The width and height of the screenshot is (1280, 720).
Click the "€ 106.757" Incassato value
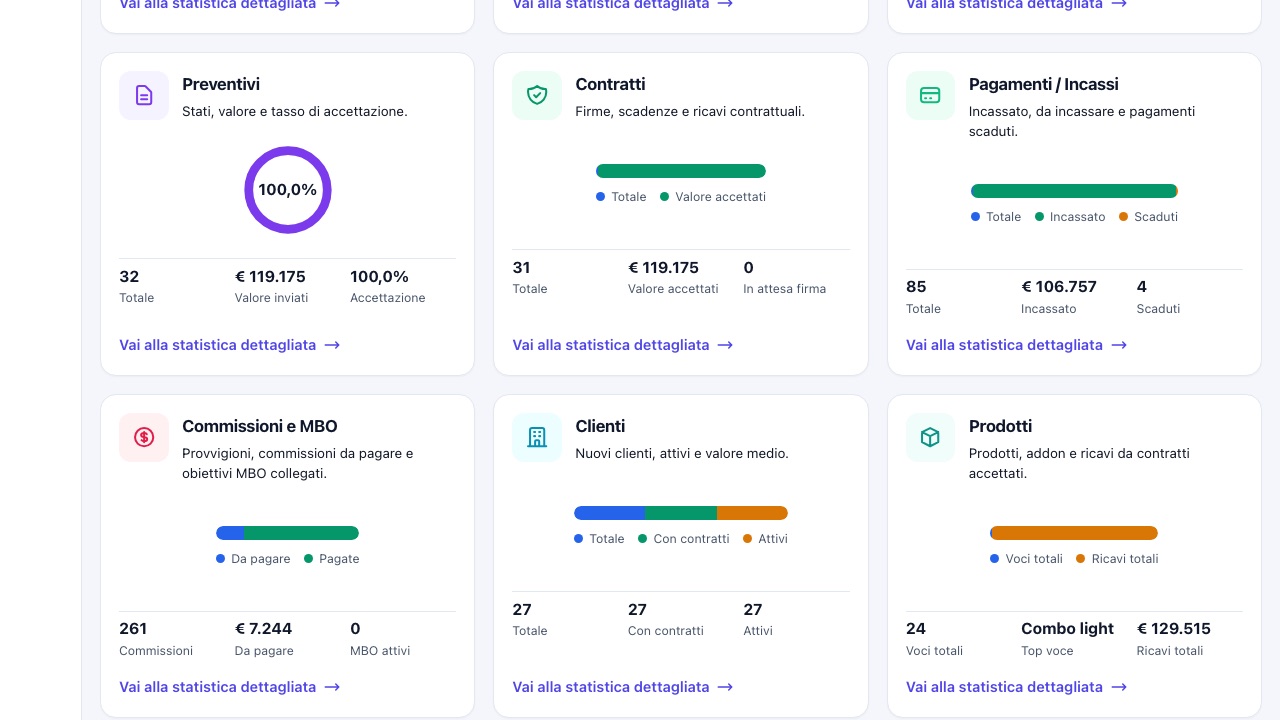pyautogui.click(x=1059, y=287)
